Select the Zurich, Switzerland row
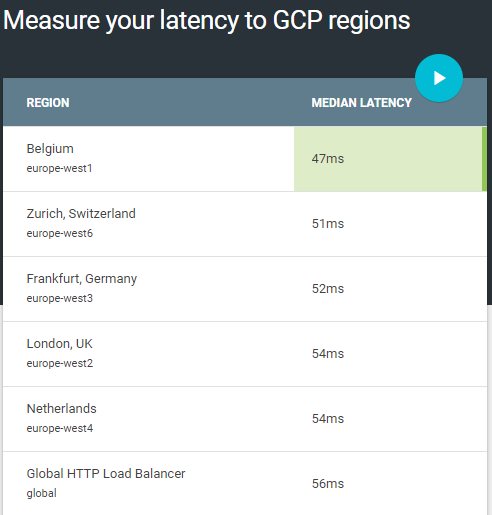 click(x=245, y=224)
